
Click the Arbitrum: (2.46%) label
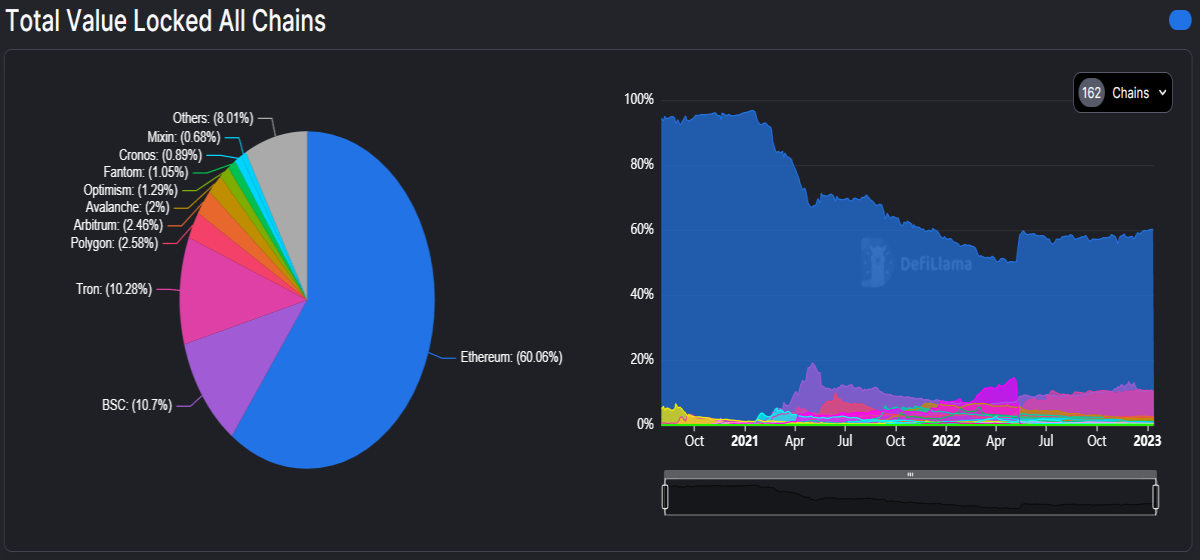coord(118,225)
